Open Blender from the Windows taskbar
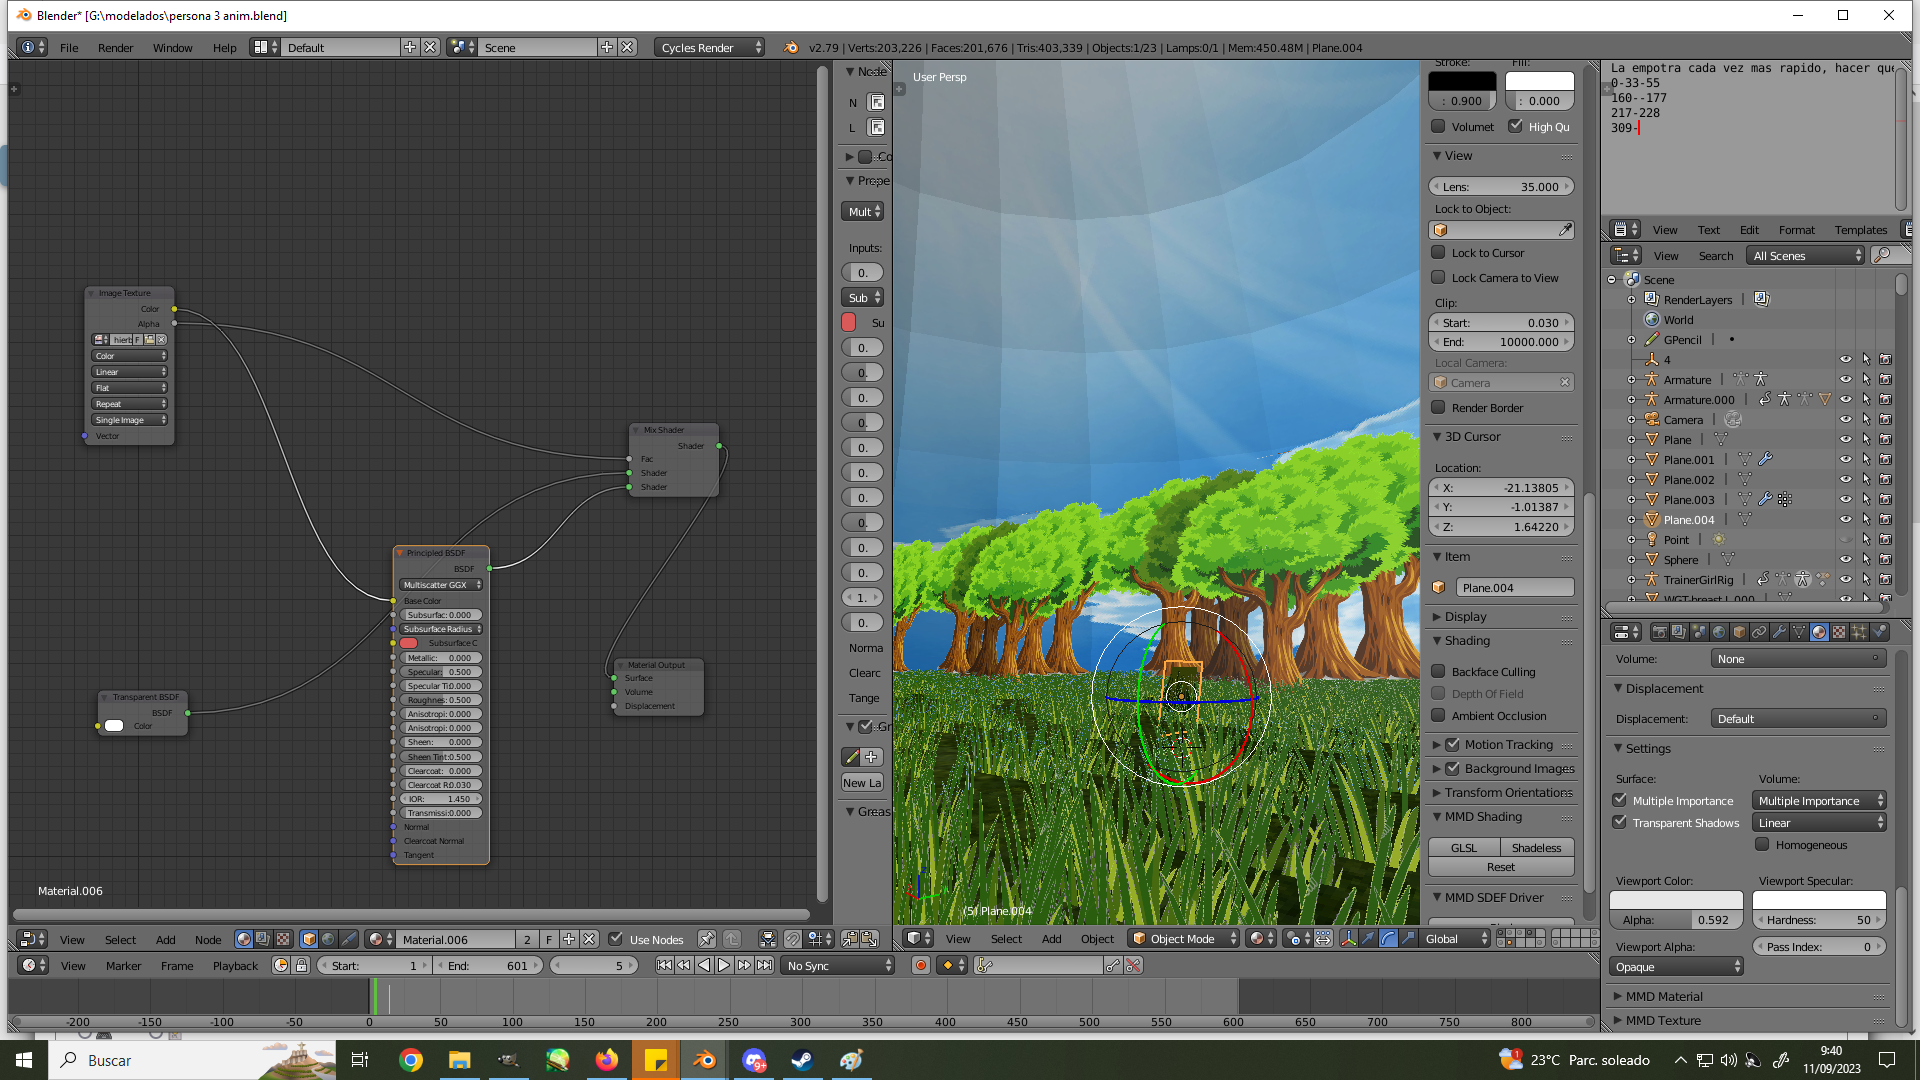The image size is (1920, 1080). point(705,1060)
